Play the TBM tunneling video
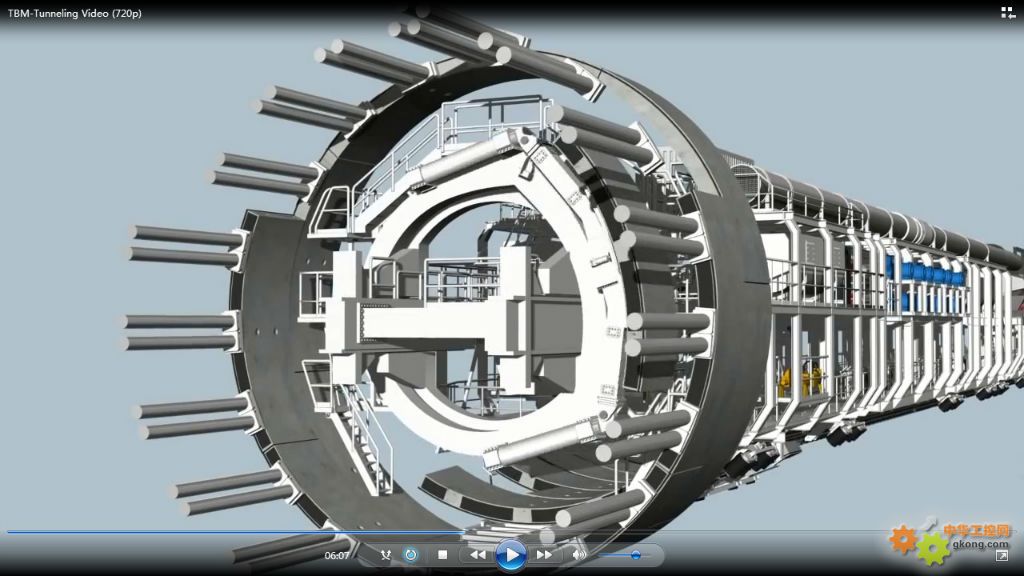1024x576 pixels. click(511, 555)
